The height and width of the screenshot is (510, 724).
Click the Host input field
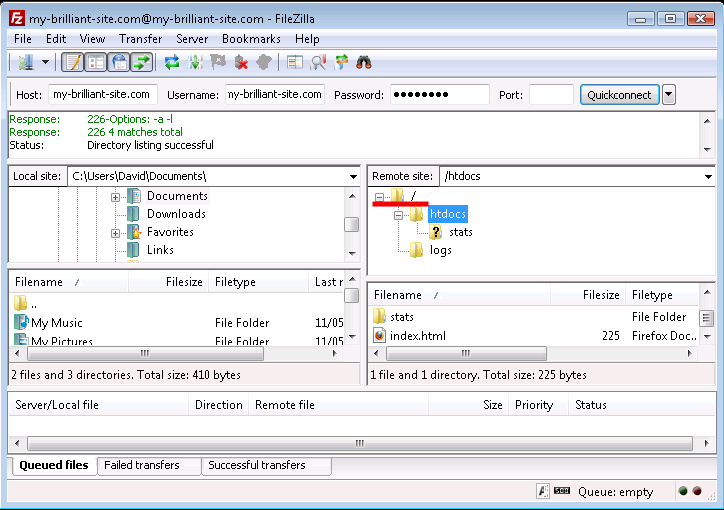point(103,95)
